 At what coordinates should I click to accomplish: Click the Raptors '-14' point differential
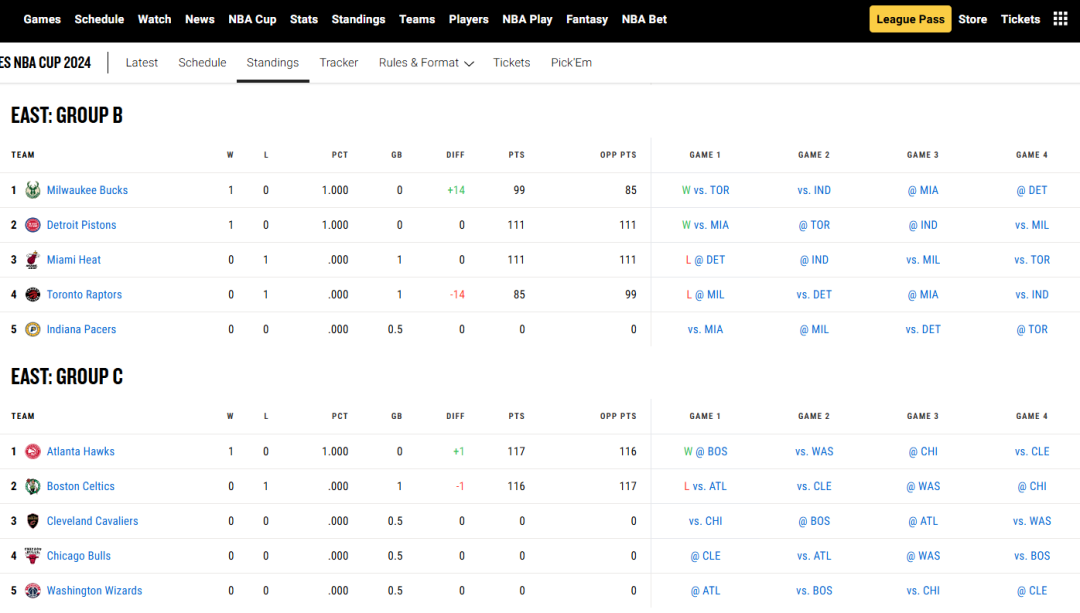(457, 295)
